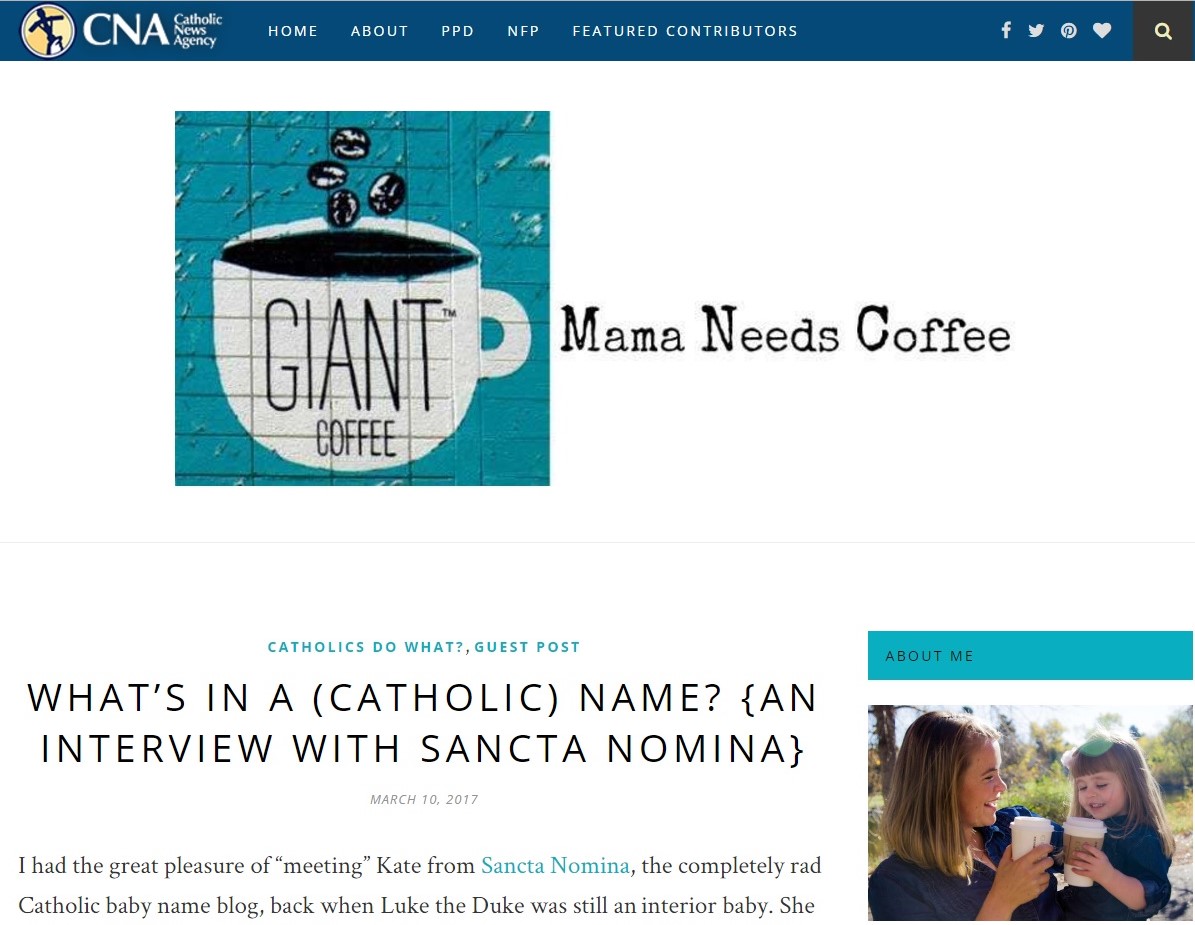Open FEATURED CONTRIBUTORS menu

(x=685, y=31)
